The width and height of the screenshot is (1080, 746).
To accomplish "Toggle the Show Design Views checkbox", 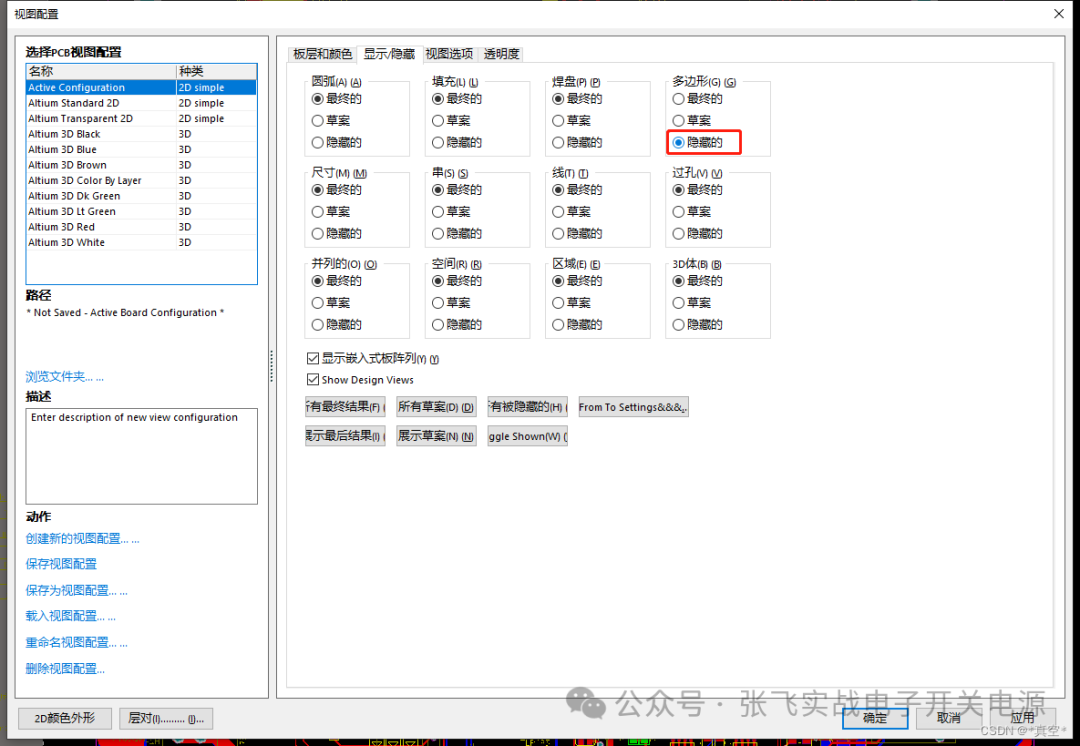I will (313, 379).
